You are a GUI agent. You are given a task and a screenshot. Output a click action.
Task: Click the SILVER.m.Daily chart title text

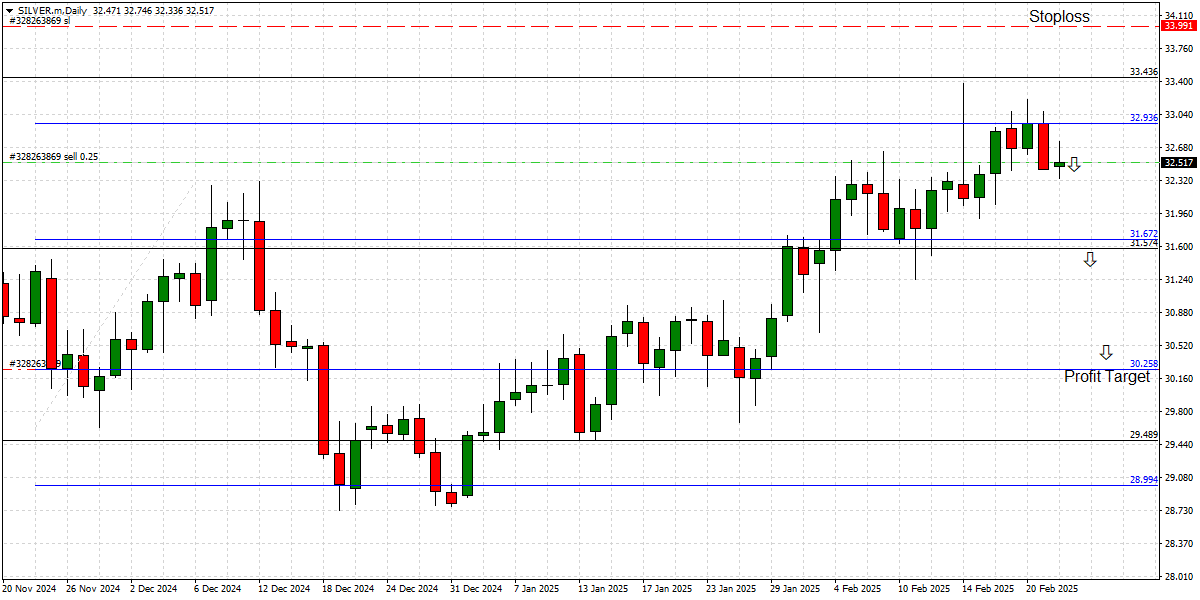pyautogui.click(x=50, y=9)
